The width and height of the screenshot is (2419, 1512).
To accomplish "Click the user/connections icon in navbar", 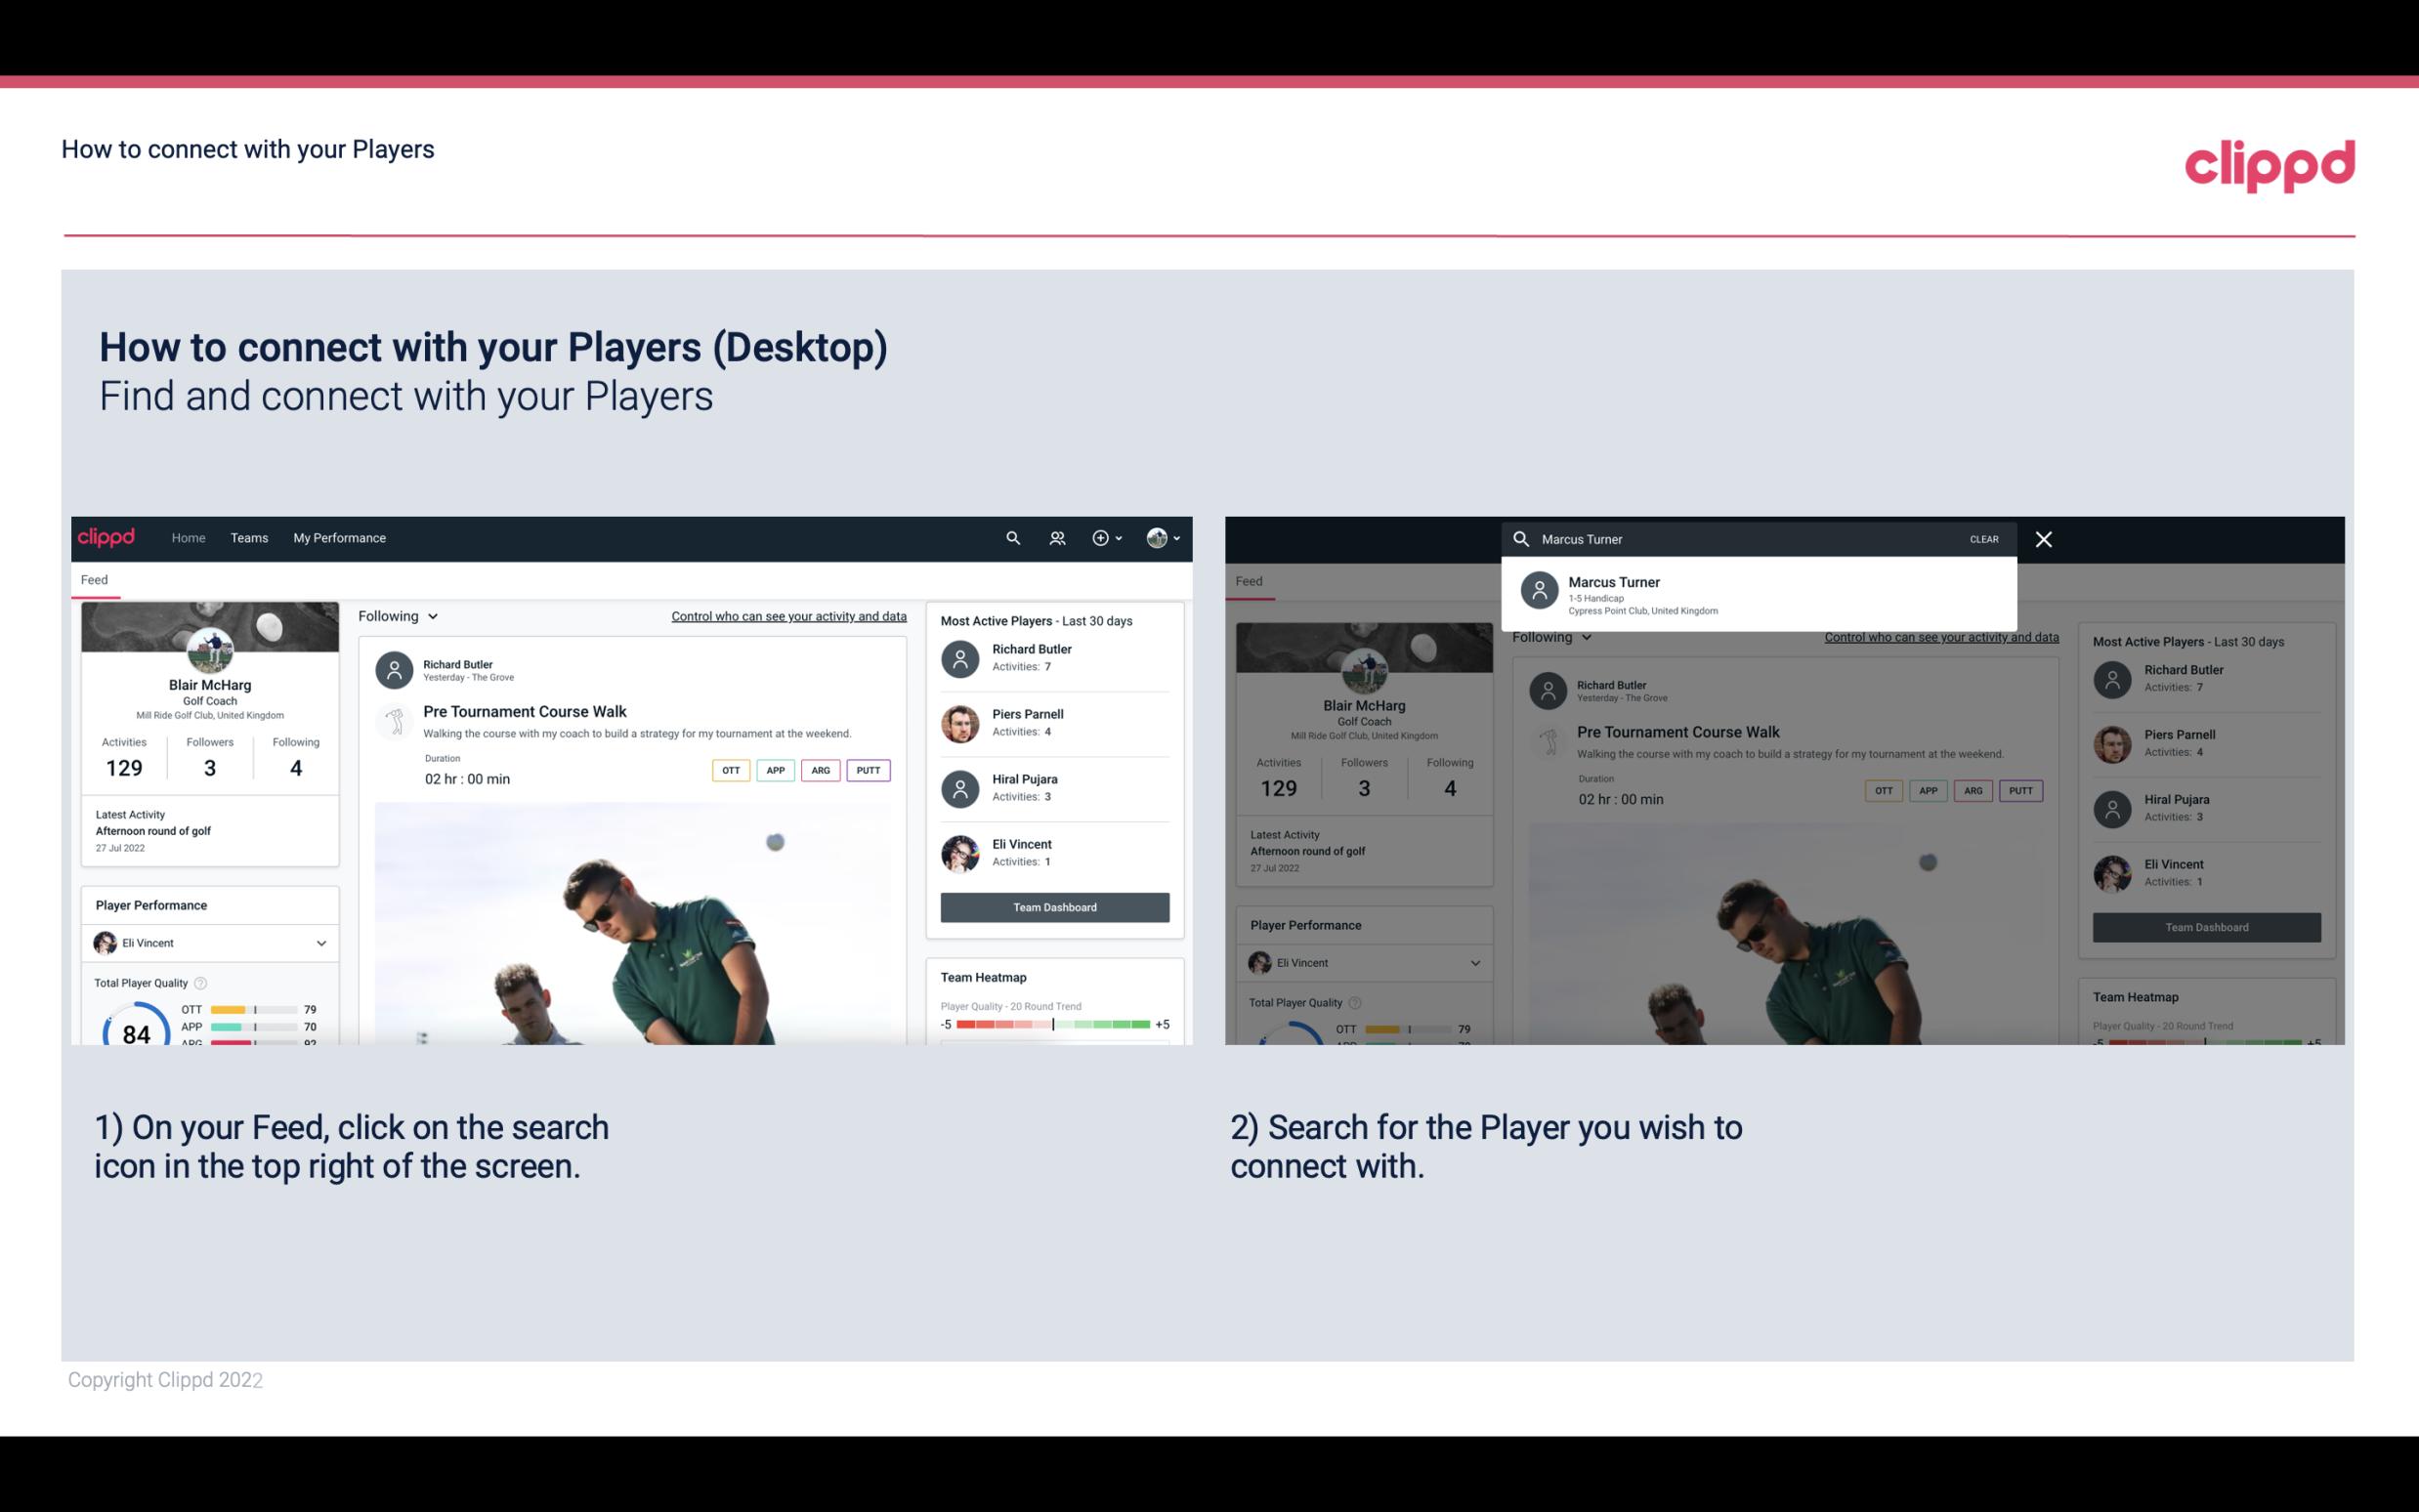I will [1055, 536].
